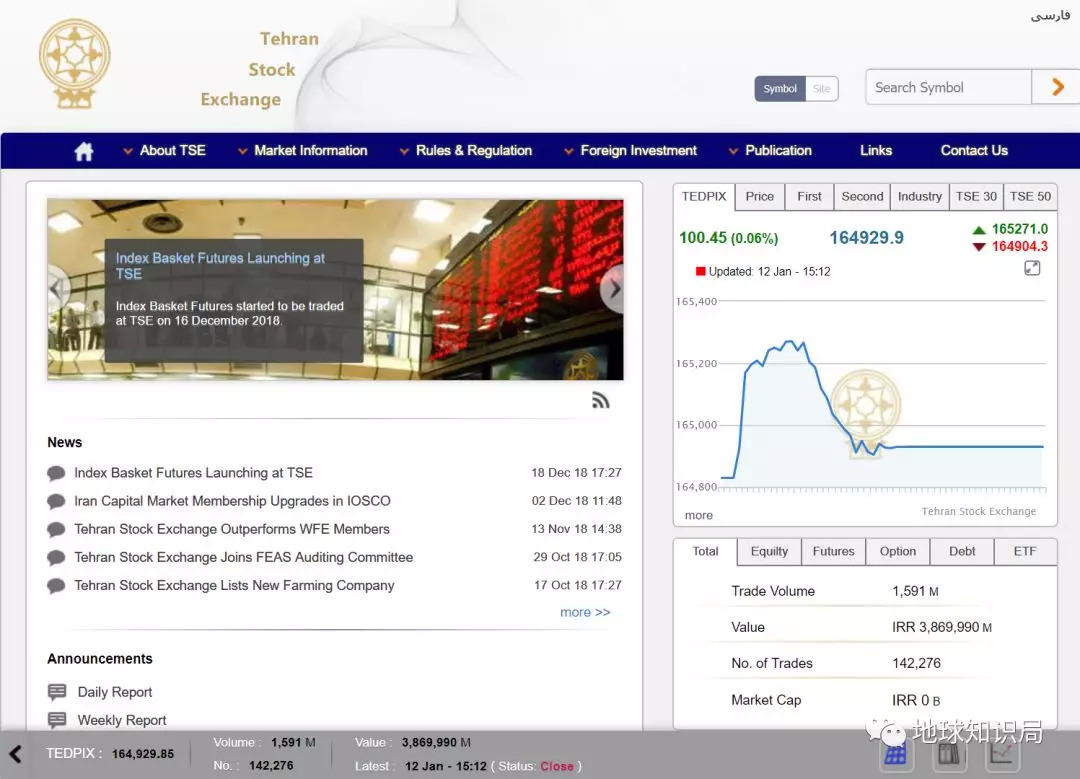This screenshot has height=779, width=1080.
Task: Expand the Foreign Investment menu
Action: [x=630, y=151]
